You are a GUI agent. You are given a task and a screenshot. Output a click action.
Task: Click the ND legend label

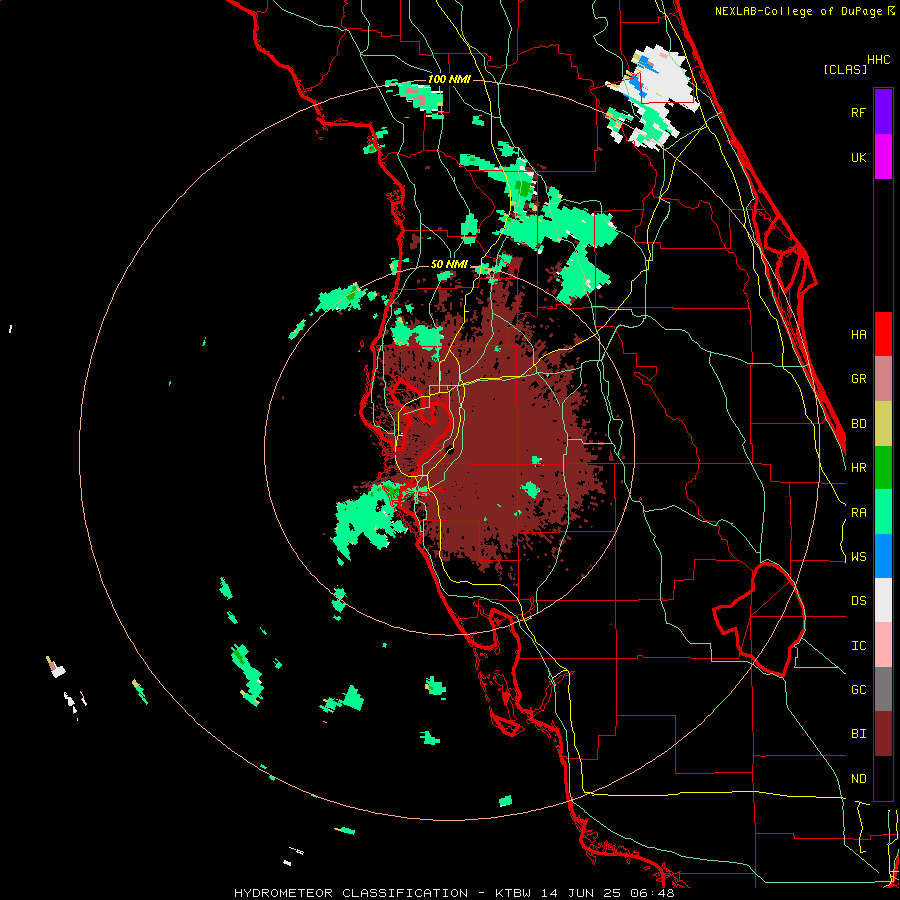(x=858, y=779)
